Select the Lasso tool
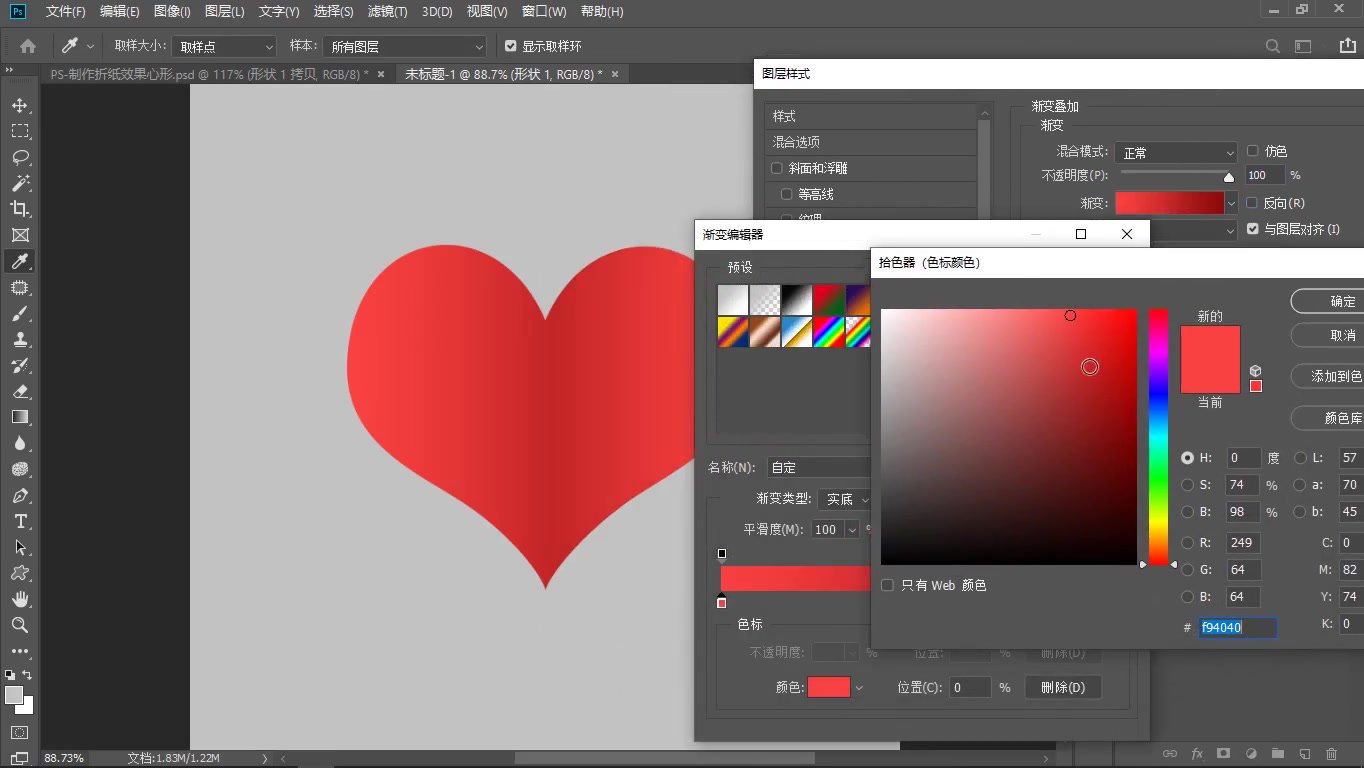The height and width of the screenshot is (768, 1364). pos(20,157)
